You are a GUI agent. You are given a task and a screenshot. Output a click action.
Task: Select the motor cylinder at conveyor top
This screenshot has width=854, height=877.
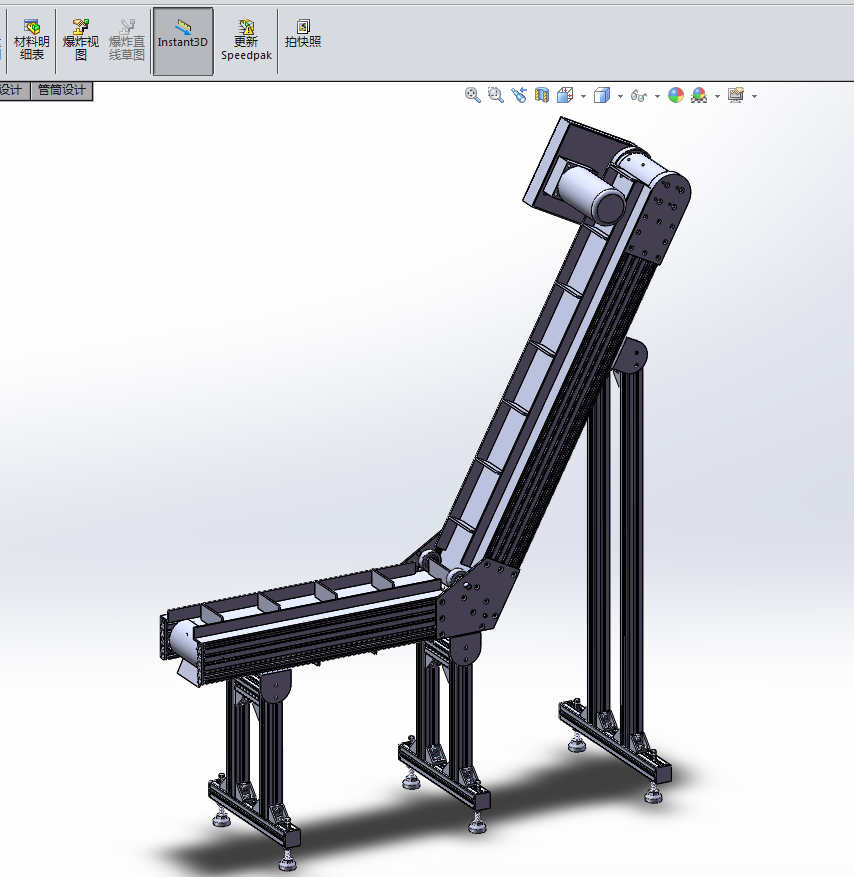click(591, 196)
